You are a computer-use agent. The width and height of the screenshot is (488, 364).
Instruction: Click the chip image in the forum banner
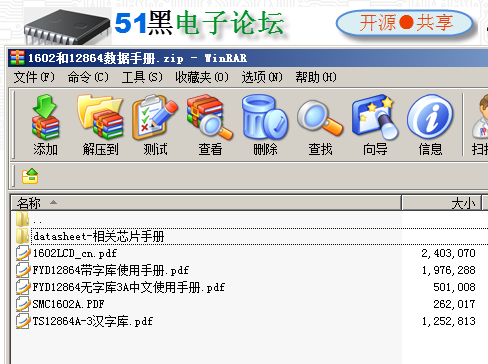67,27
